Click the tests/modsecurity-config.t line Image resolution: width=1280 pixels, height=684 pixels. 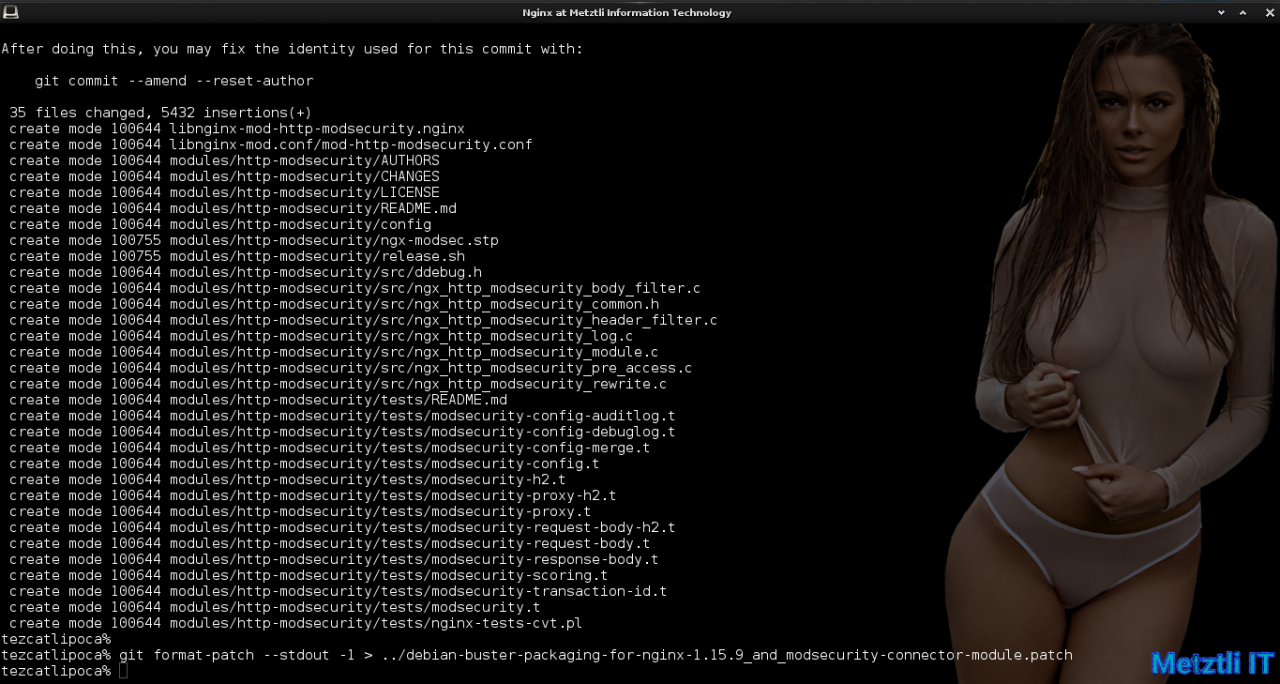[304, 465]
